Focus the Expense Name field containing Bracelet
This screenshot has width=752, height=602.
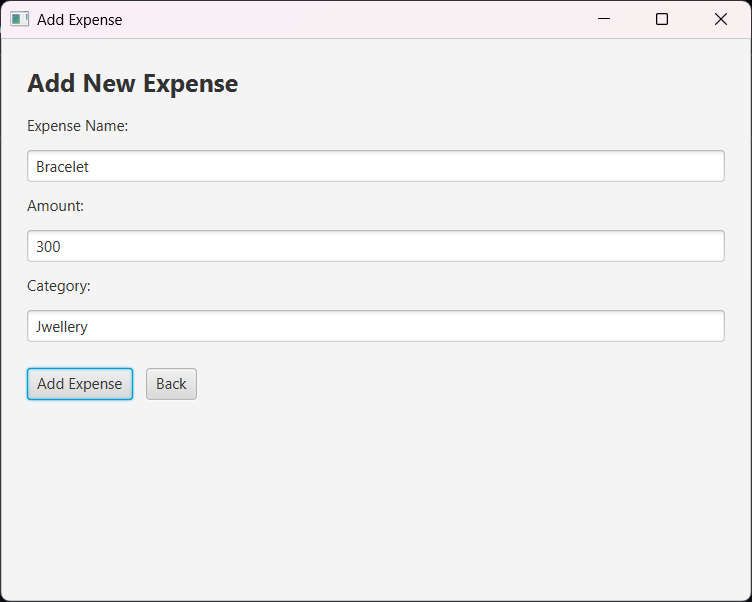(x=376, y=166)
